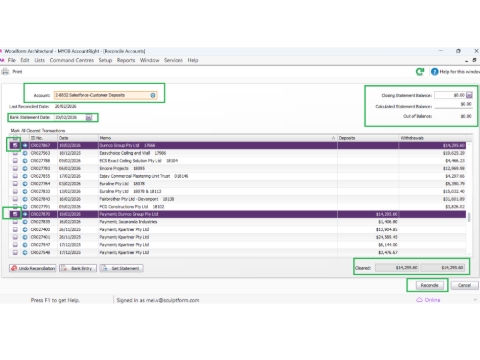Select Payment; Jacaranda Industries memo cell
This screenshot has width=480, height=360.
pyautogui.click(x=218, y=222)
